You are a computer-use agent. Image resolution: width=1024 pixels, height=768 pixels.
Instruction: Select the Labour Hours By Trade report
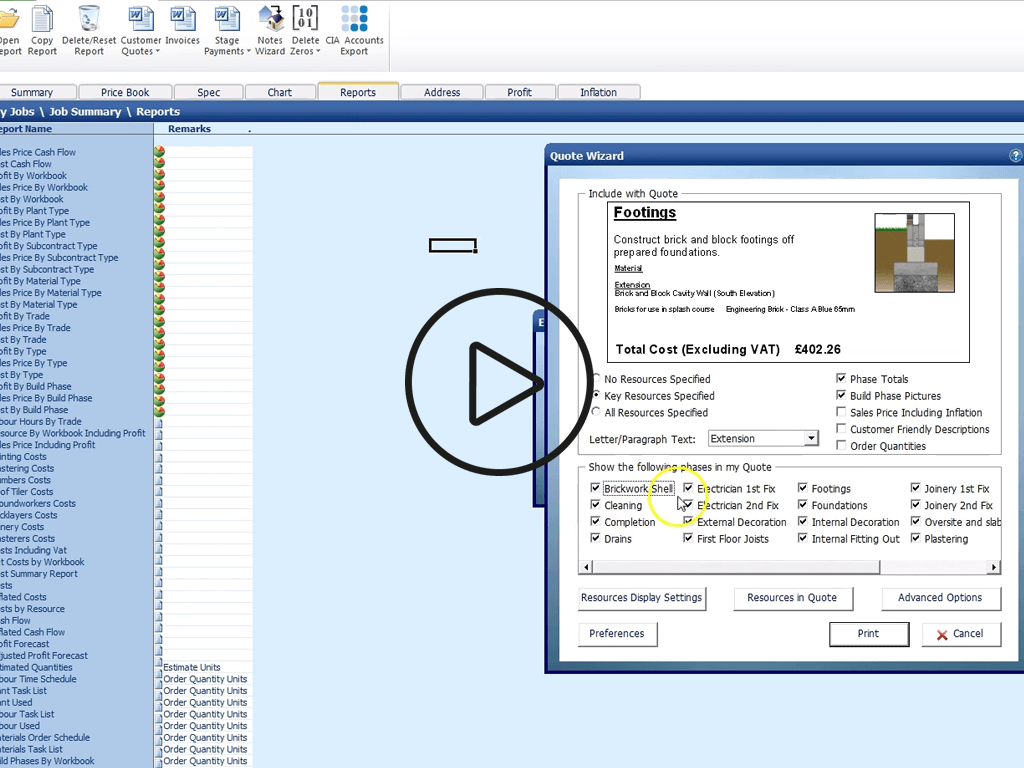coord(40,421)
